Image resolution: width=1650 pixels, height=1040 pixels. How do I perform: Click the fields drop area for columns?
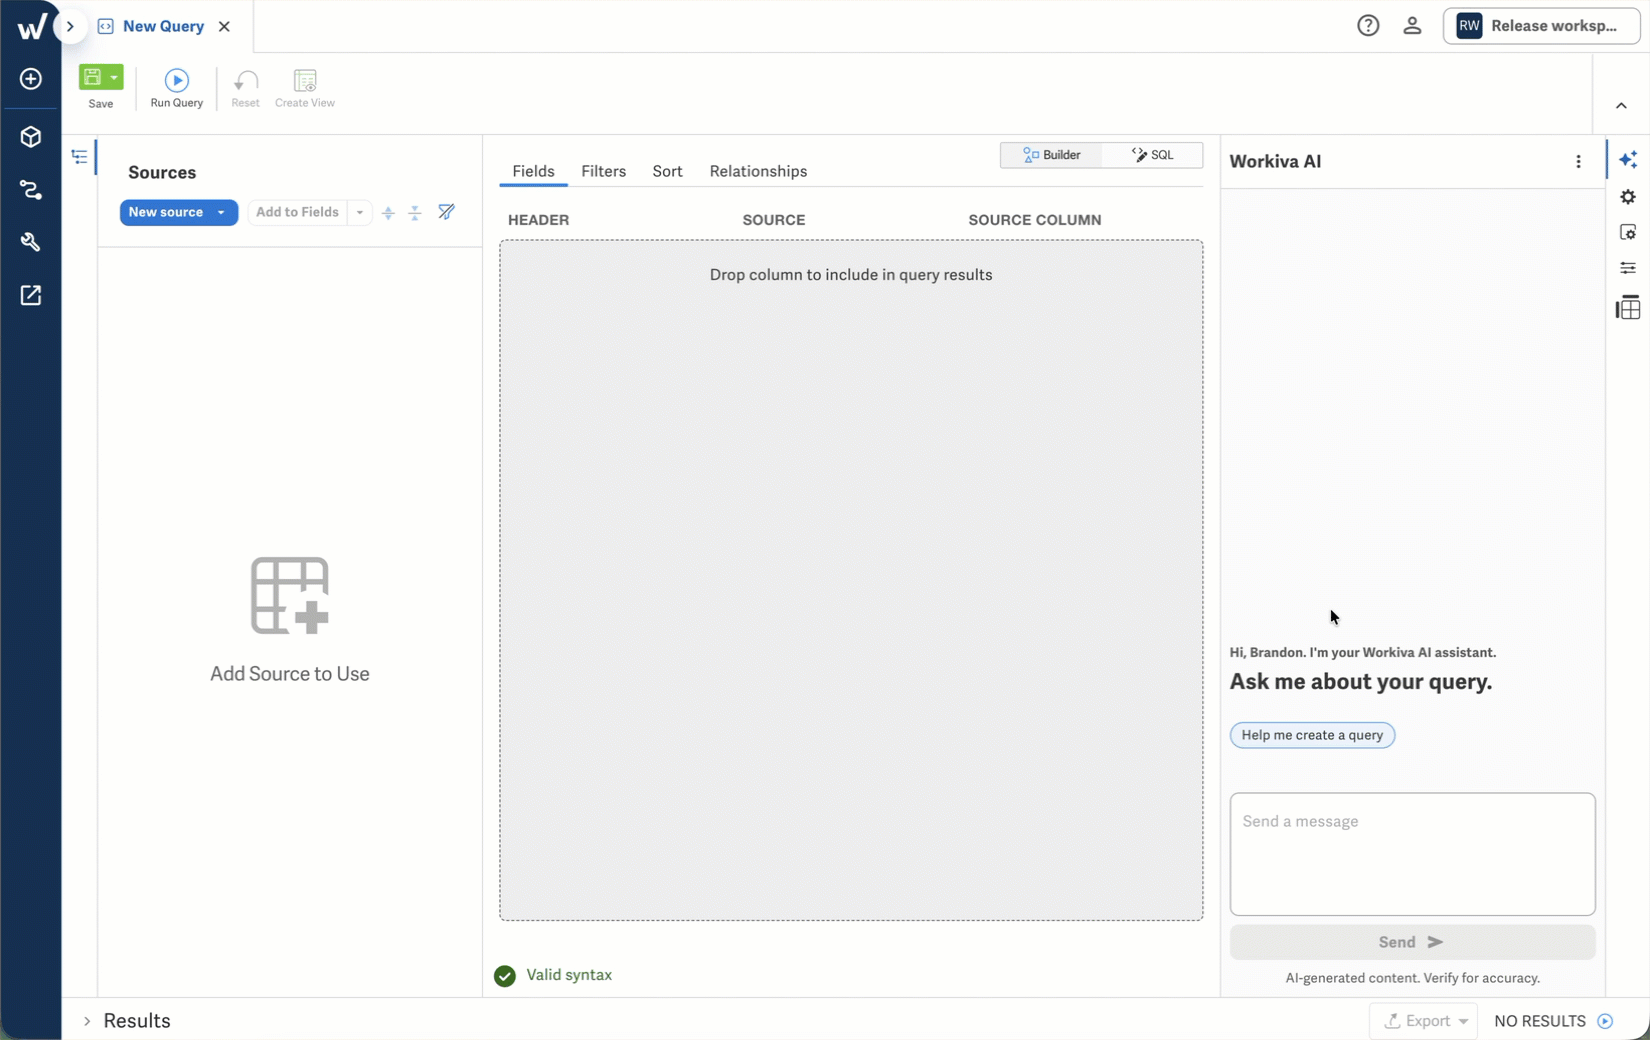tap(851, 580)
